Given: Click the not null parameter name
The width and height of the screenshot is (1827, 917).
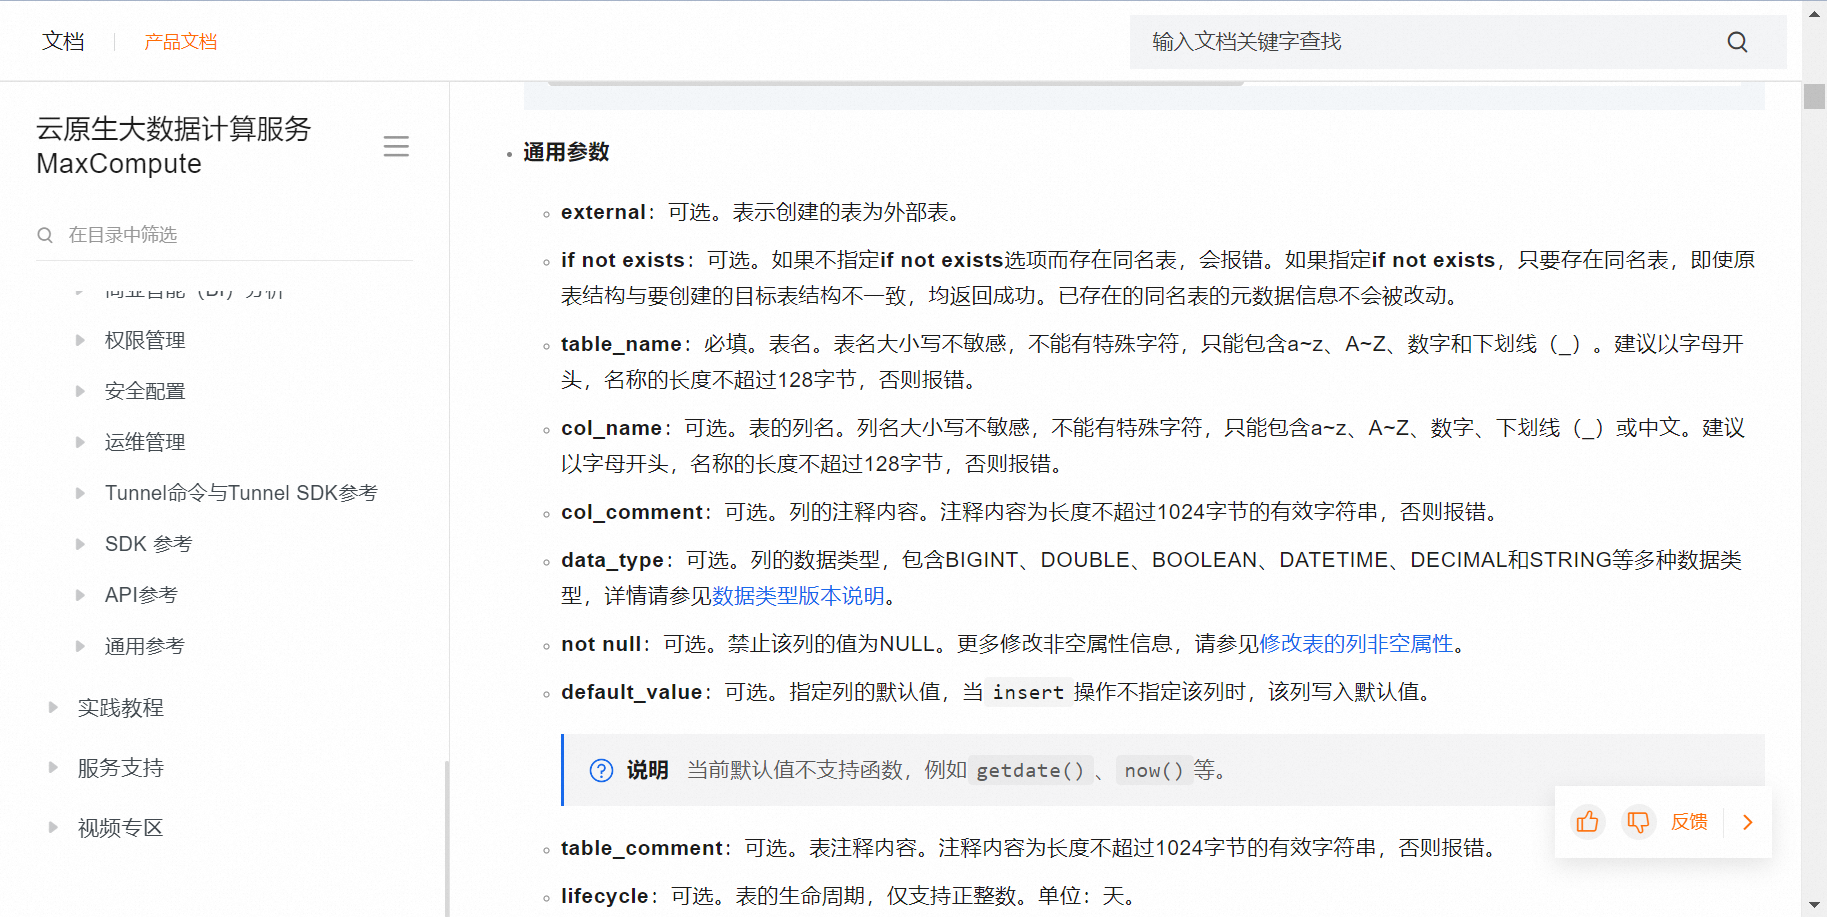Looking at the screenshot, I should pos(601,644).
